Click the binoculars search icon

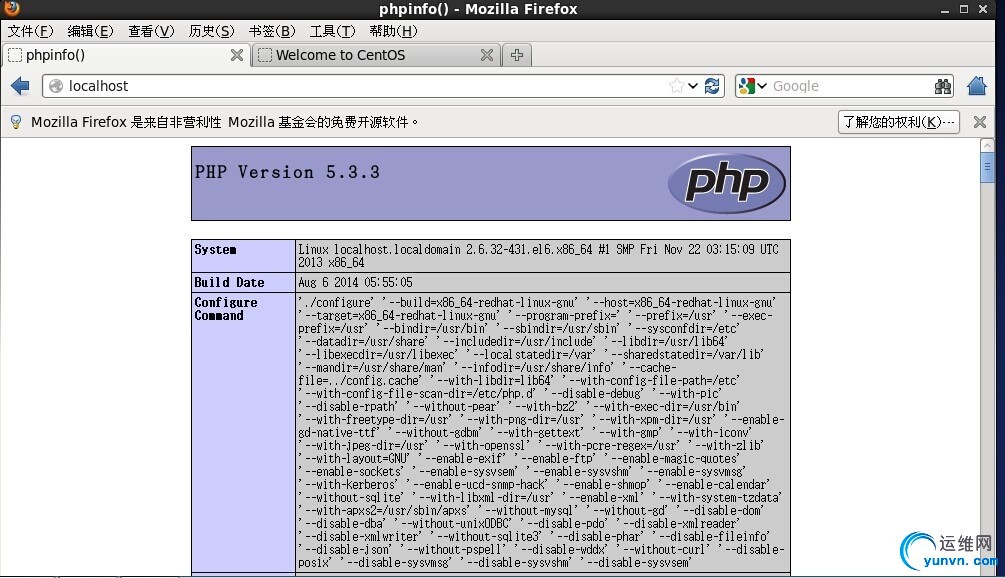943,87
